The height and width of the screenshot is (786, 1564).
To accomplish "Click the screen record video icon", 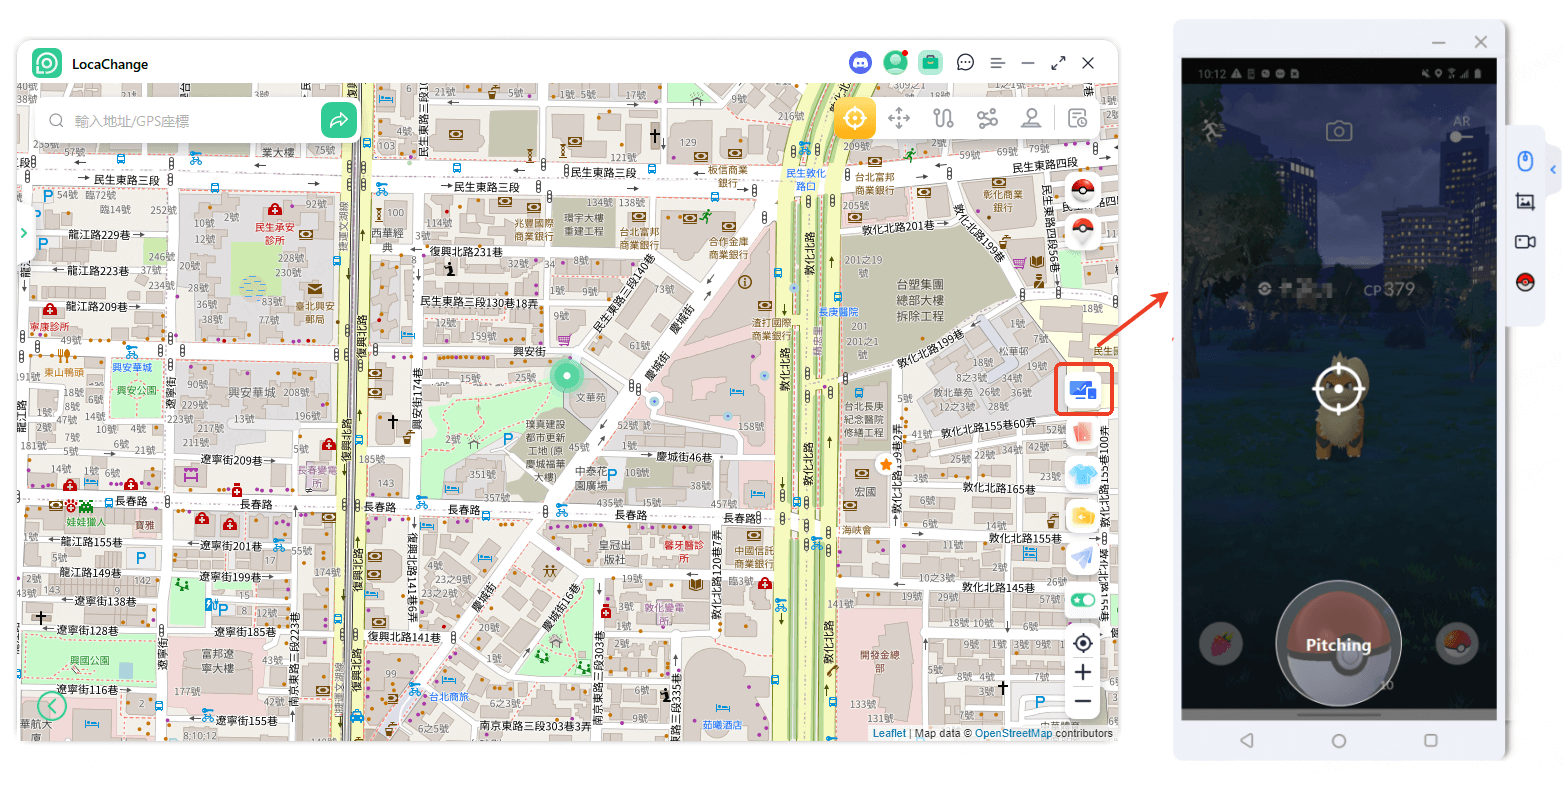I will click(1525, 242).
